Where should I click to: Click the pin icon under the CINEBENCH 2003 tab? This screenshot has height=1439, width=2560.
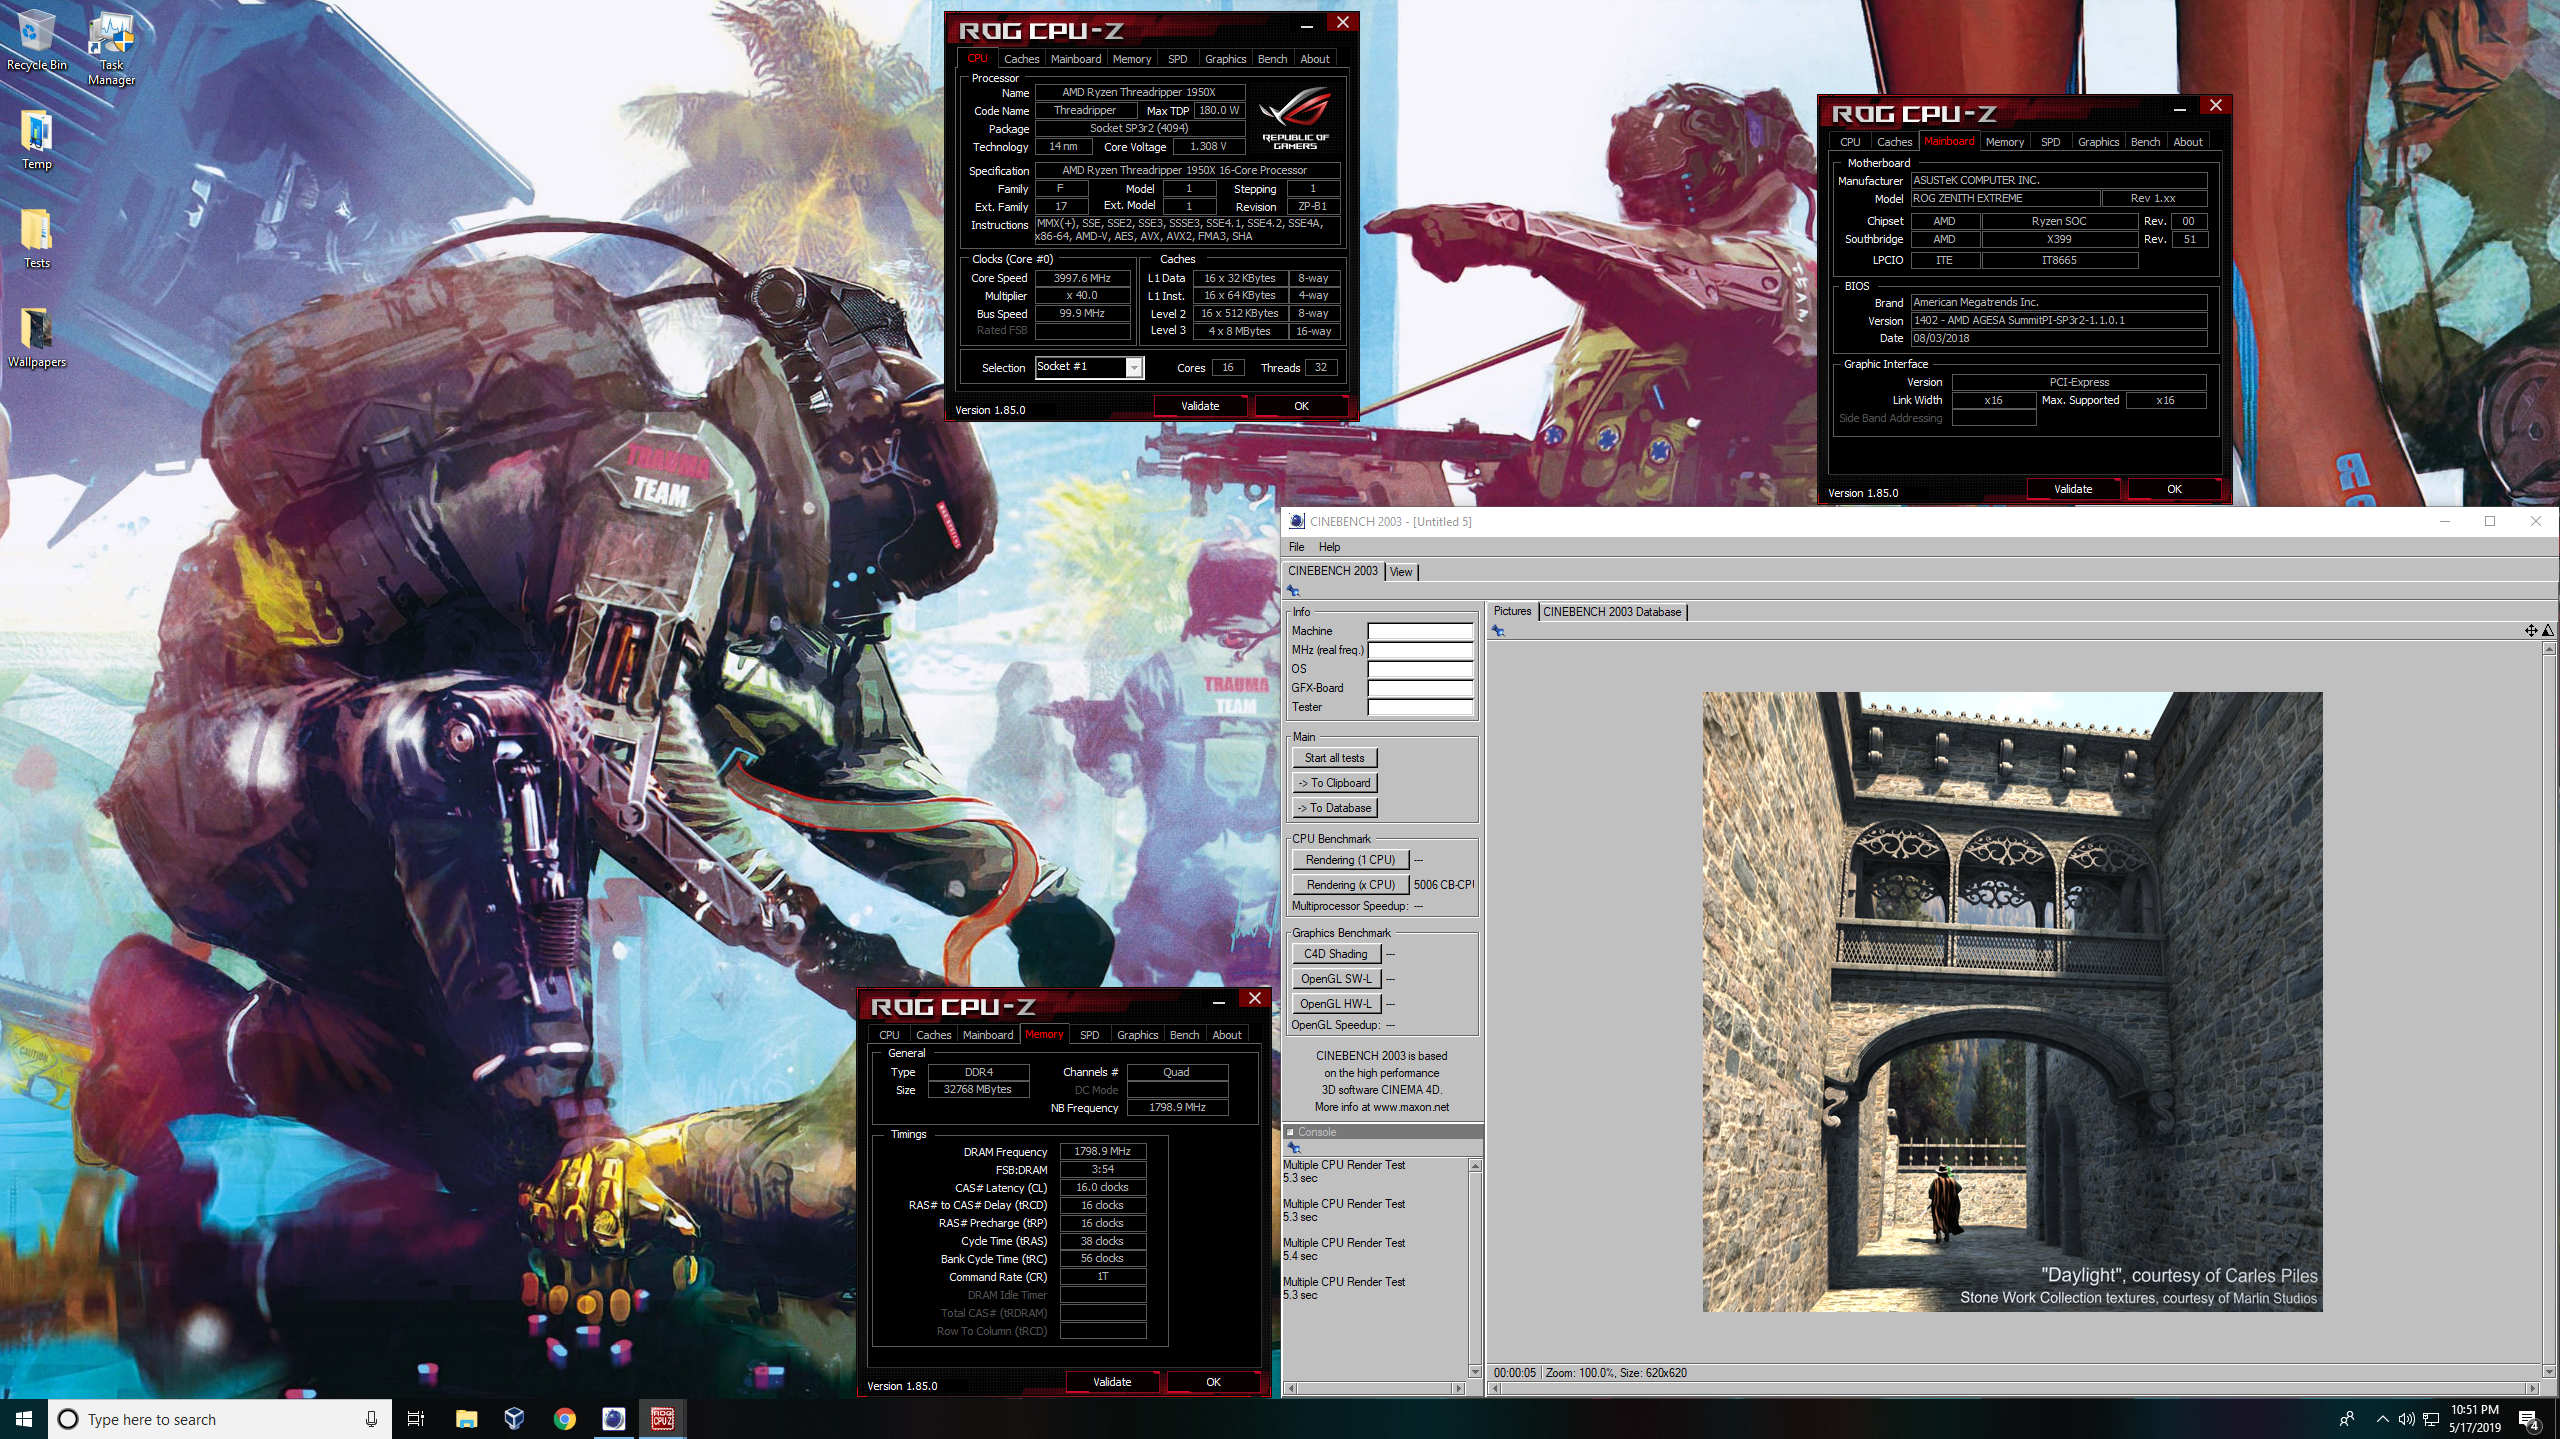(1293, 591)
